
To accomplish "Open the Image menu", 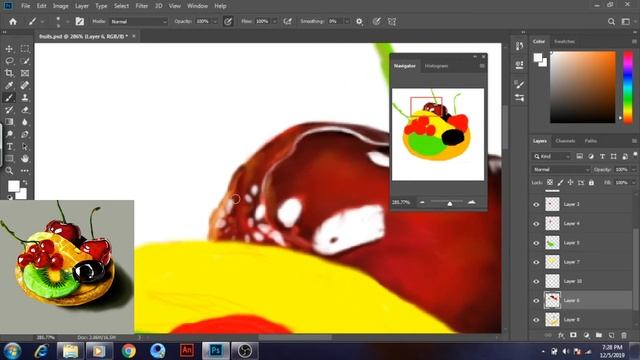I will tap(60, 6).
